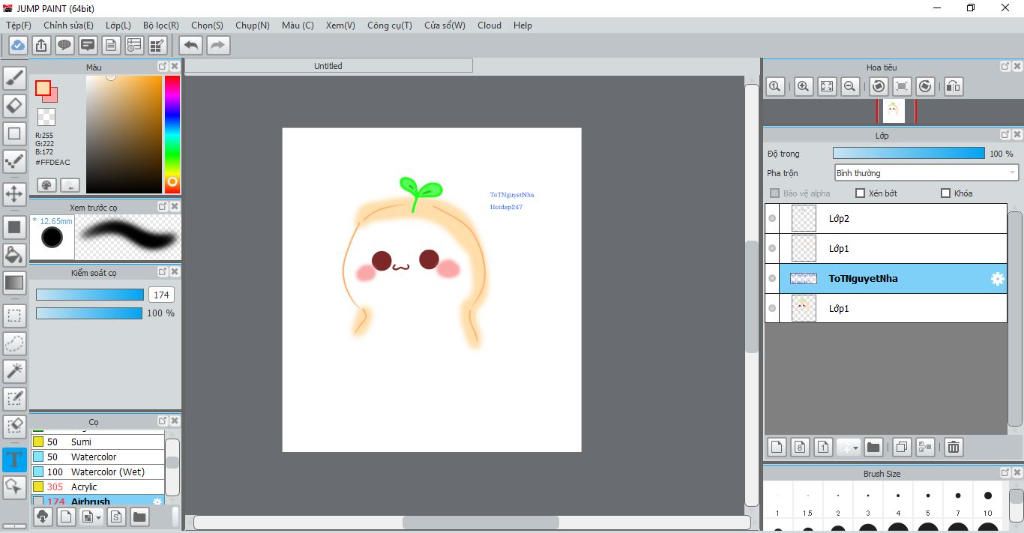Open the Pha trộn blending mode dropdown
This screenshot has width=1024, height=533.
[x=925, y=172]
